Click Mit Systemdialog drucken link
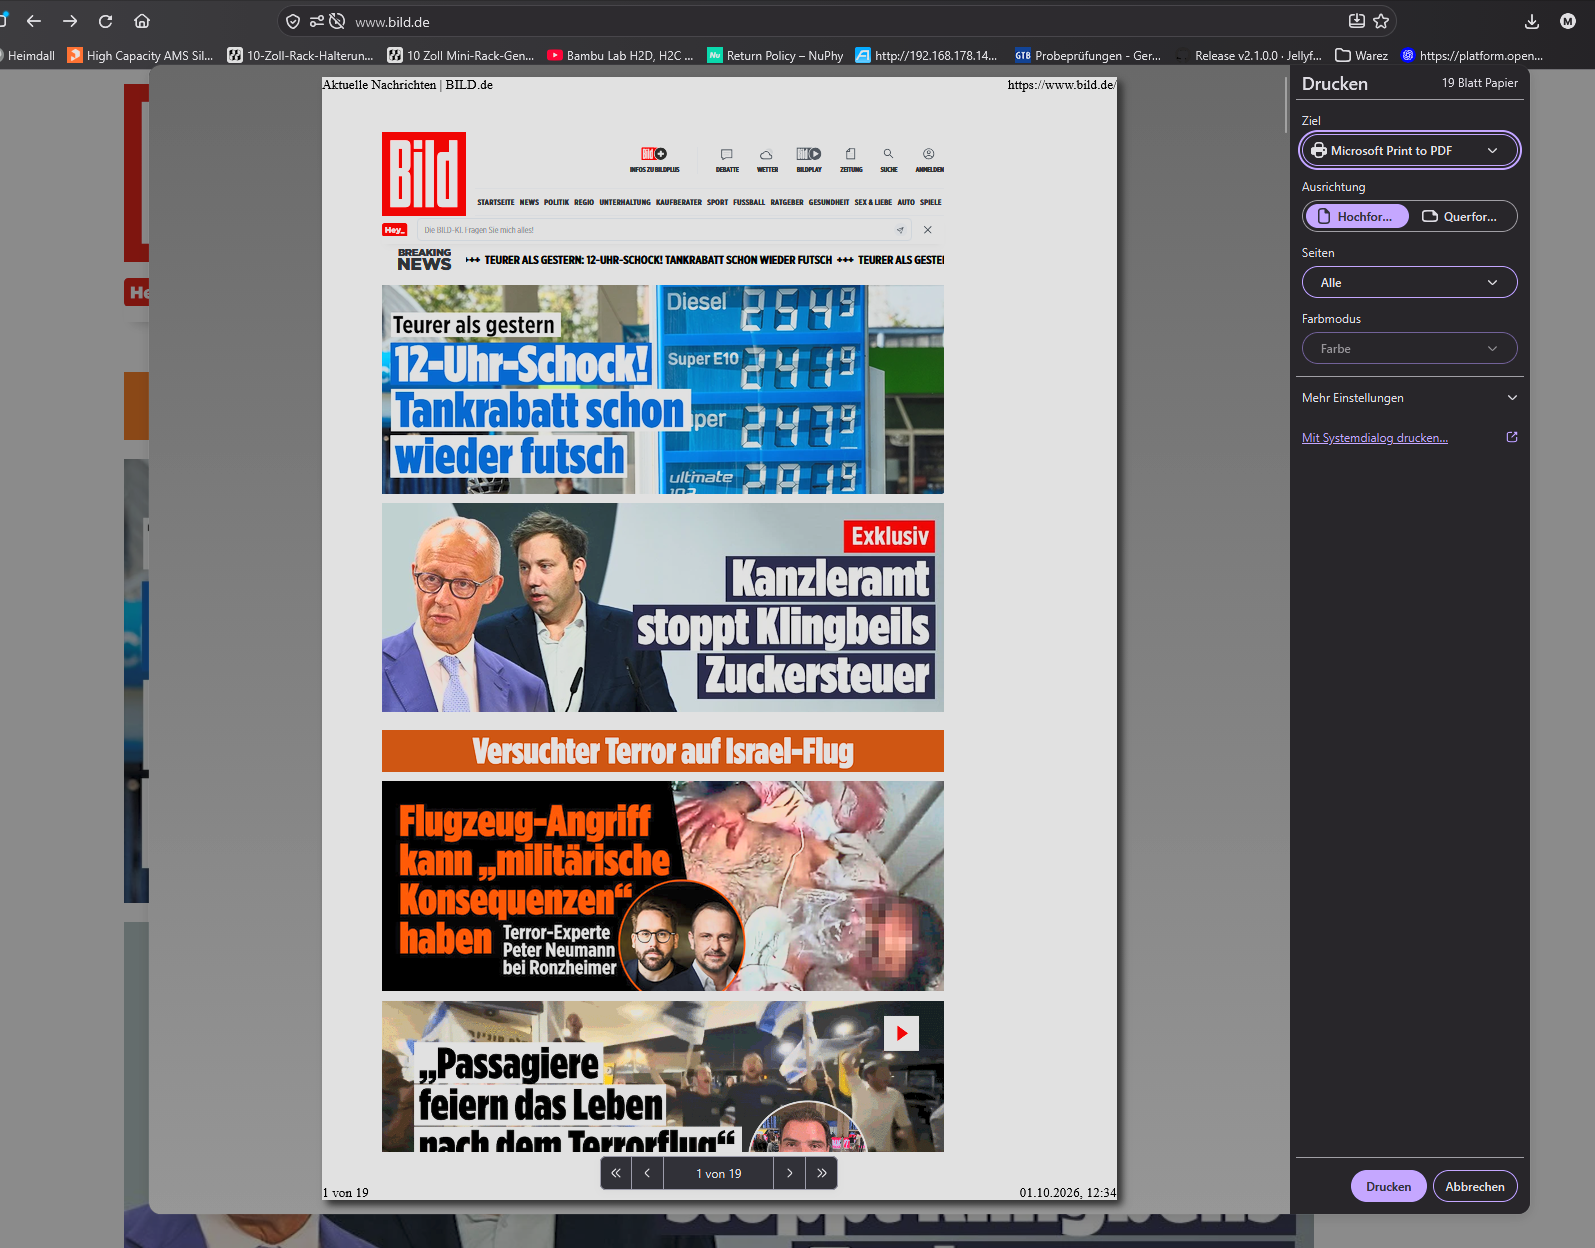 [1375, 438]
